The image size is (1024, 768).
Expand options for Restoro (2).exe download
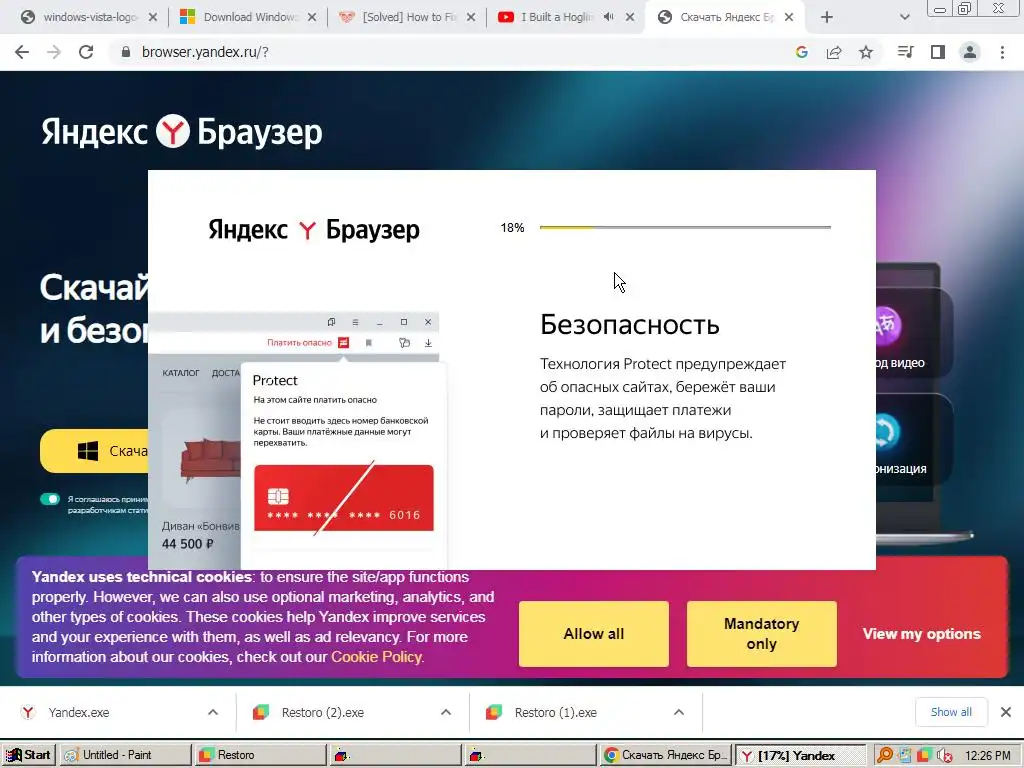(446, 712)
